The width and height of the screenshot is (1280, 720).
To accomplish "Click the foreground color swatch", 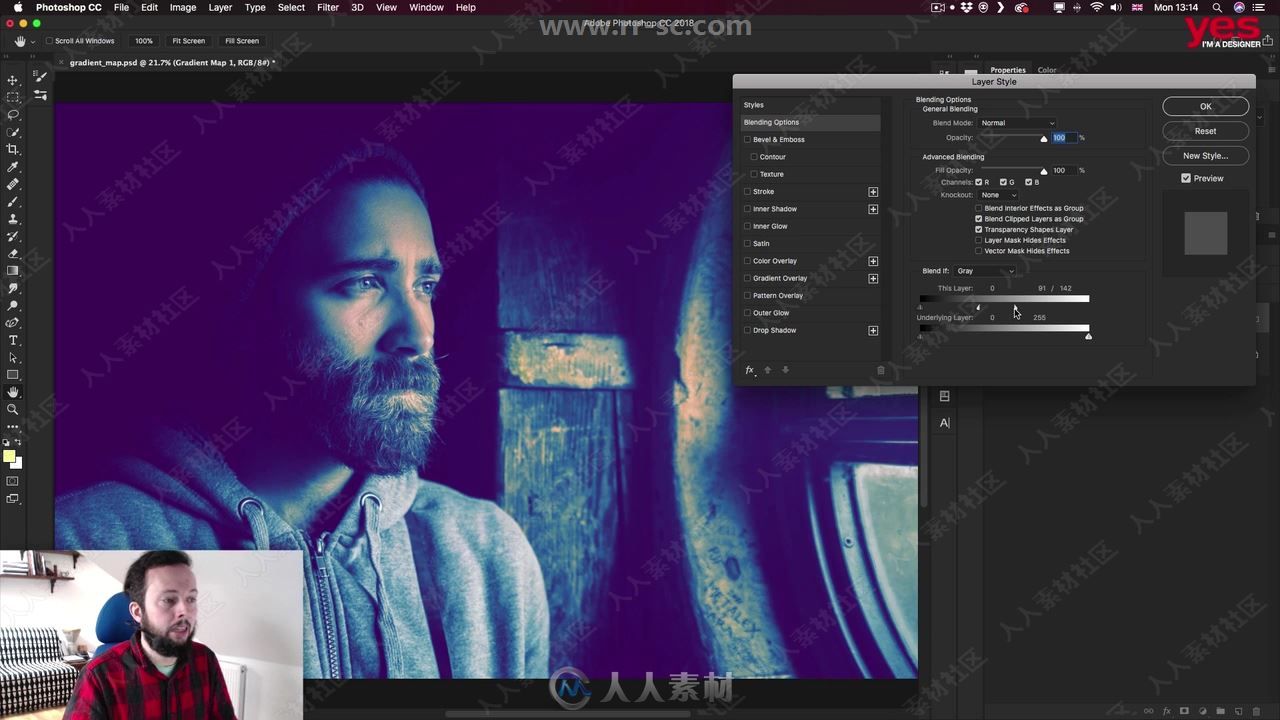I will tap(10, 457).
